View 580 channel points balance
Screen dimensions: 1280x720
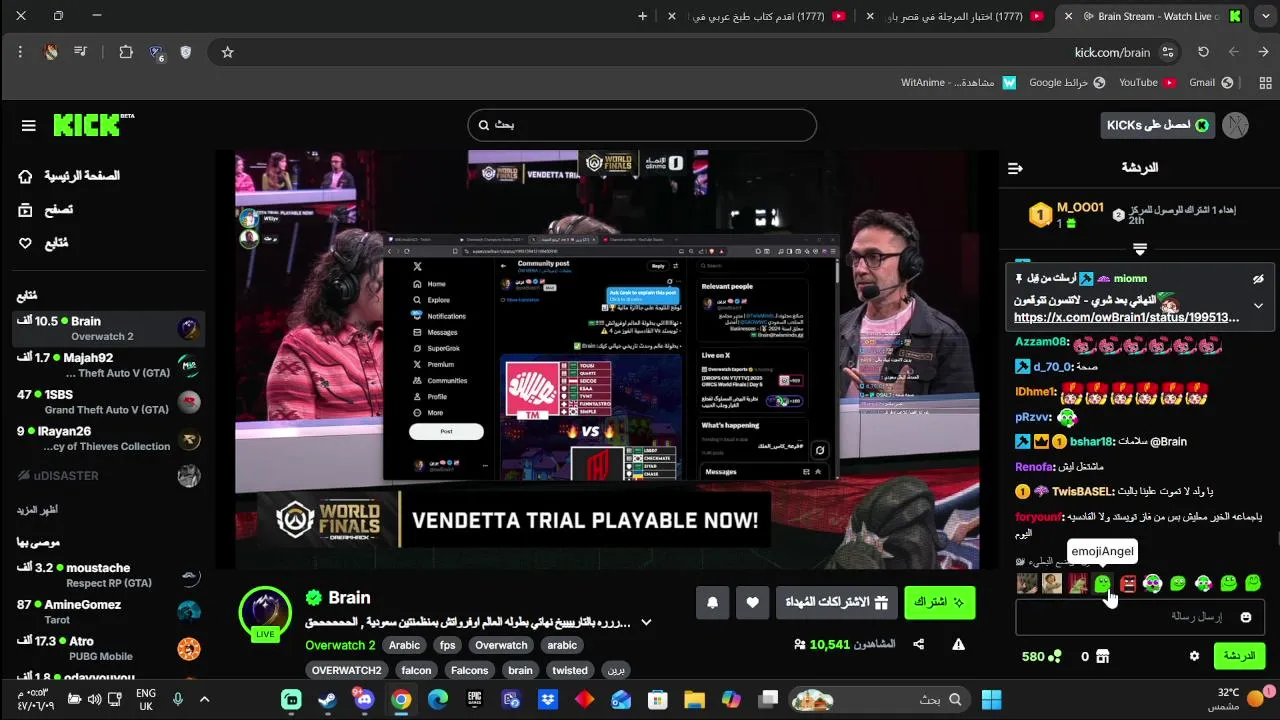click(1040, 657)
